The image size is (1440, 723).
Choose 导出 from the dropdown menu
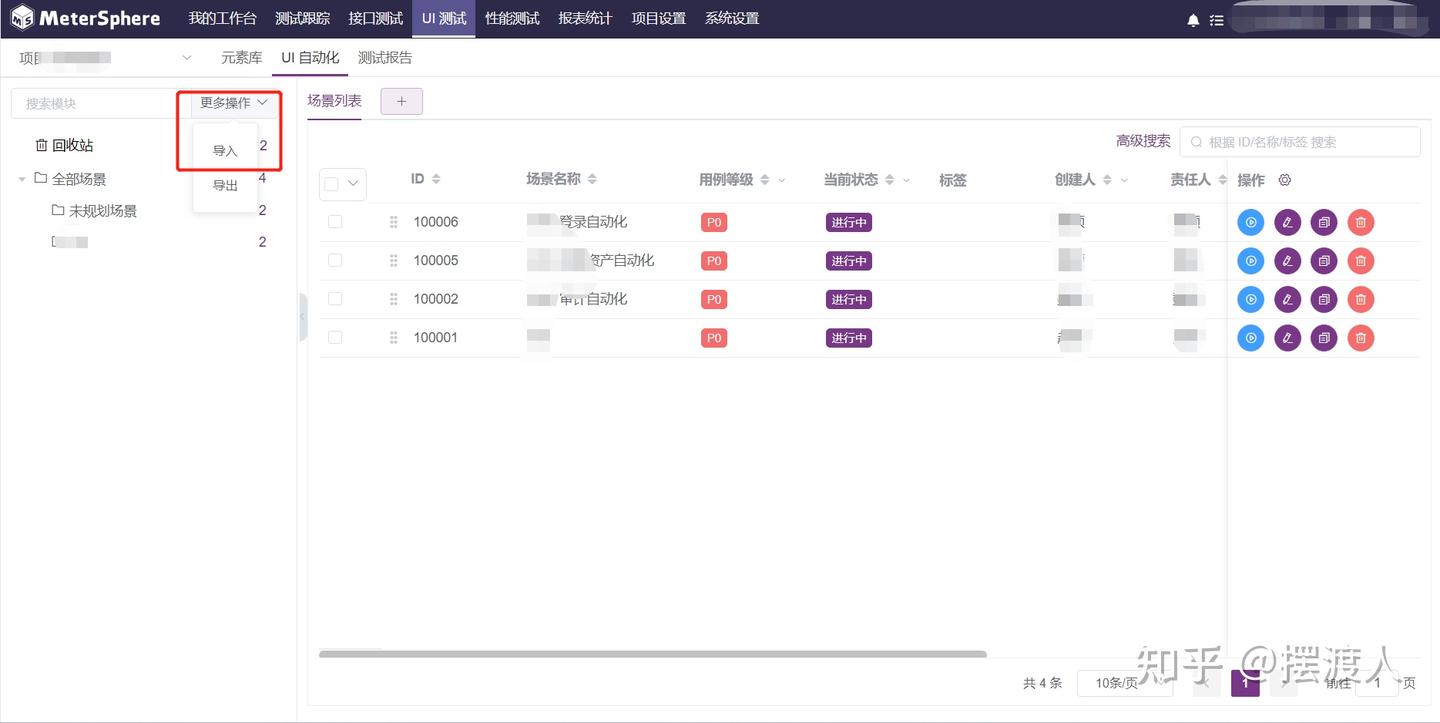click(225, 186)
